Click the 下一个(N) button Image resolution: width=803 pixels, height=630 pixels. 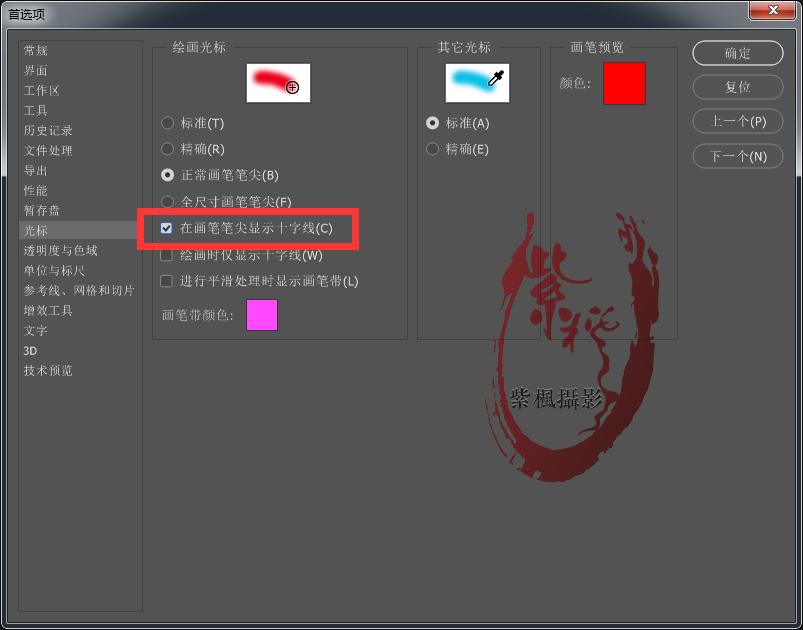(737, 156)
